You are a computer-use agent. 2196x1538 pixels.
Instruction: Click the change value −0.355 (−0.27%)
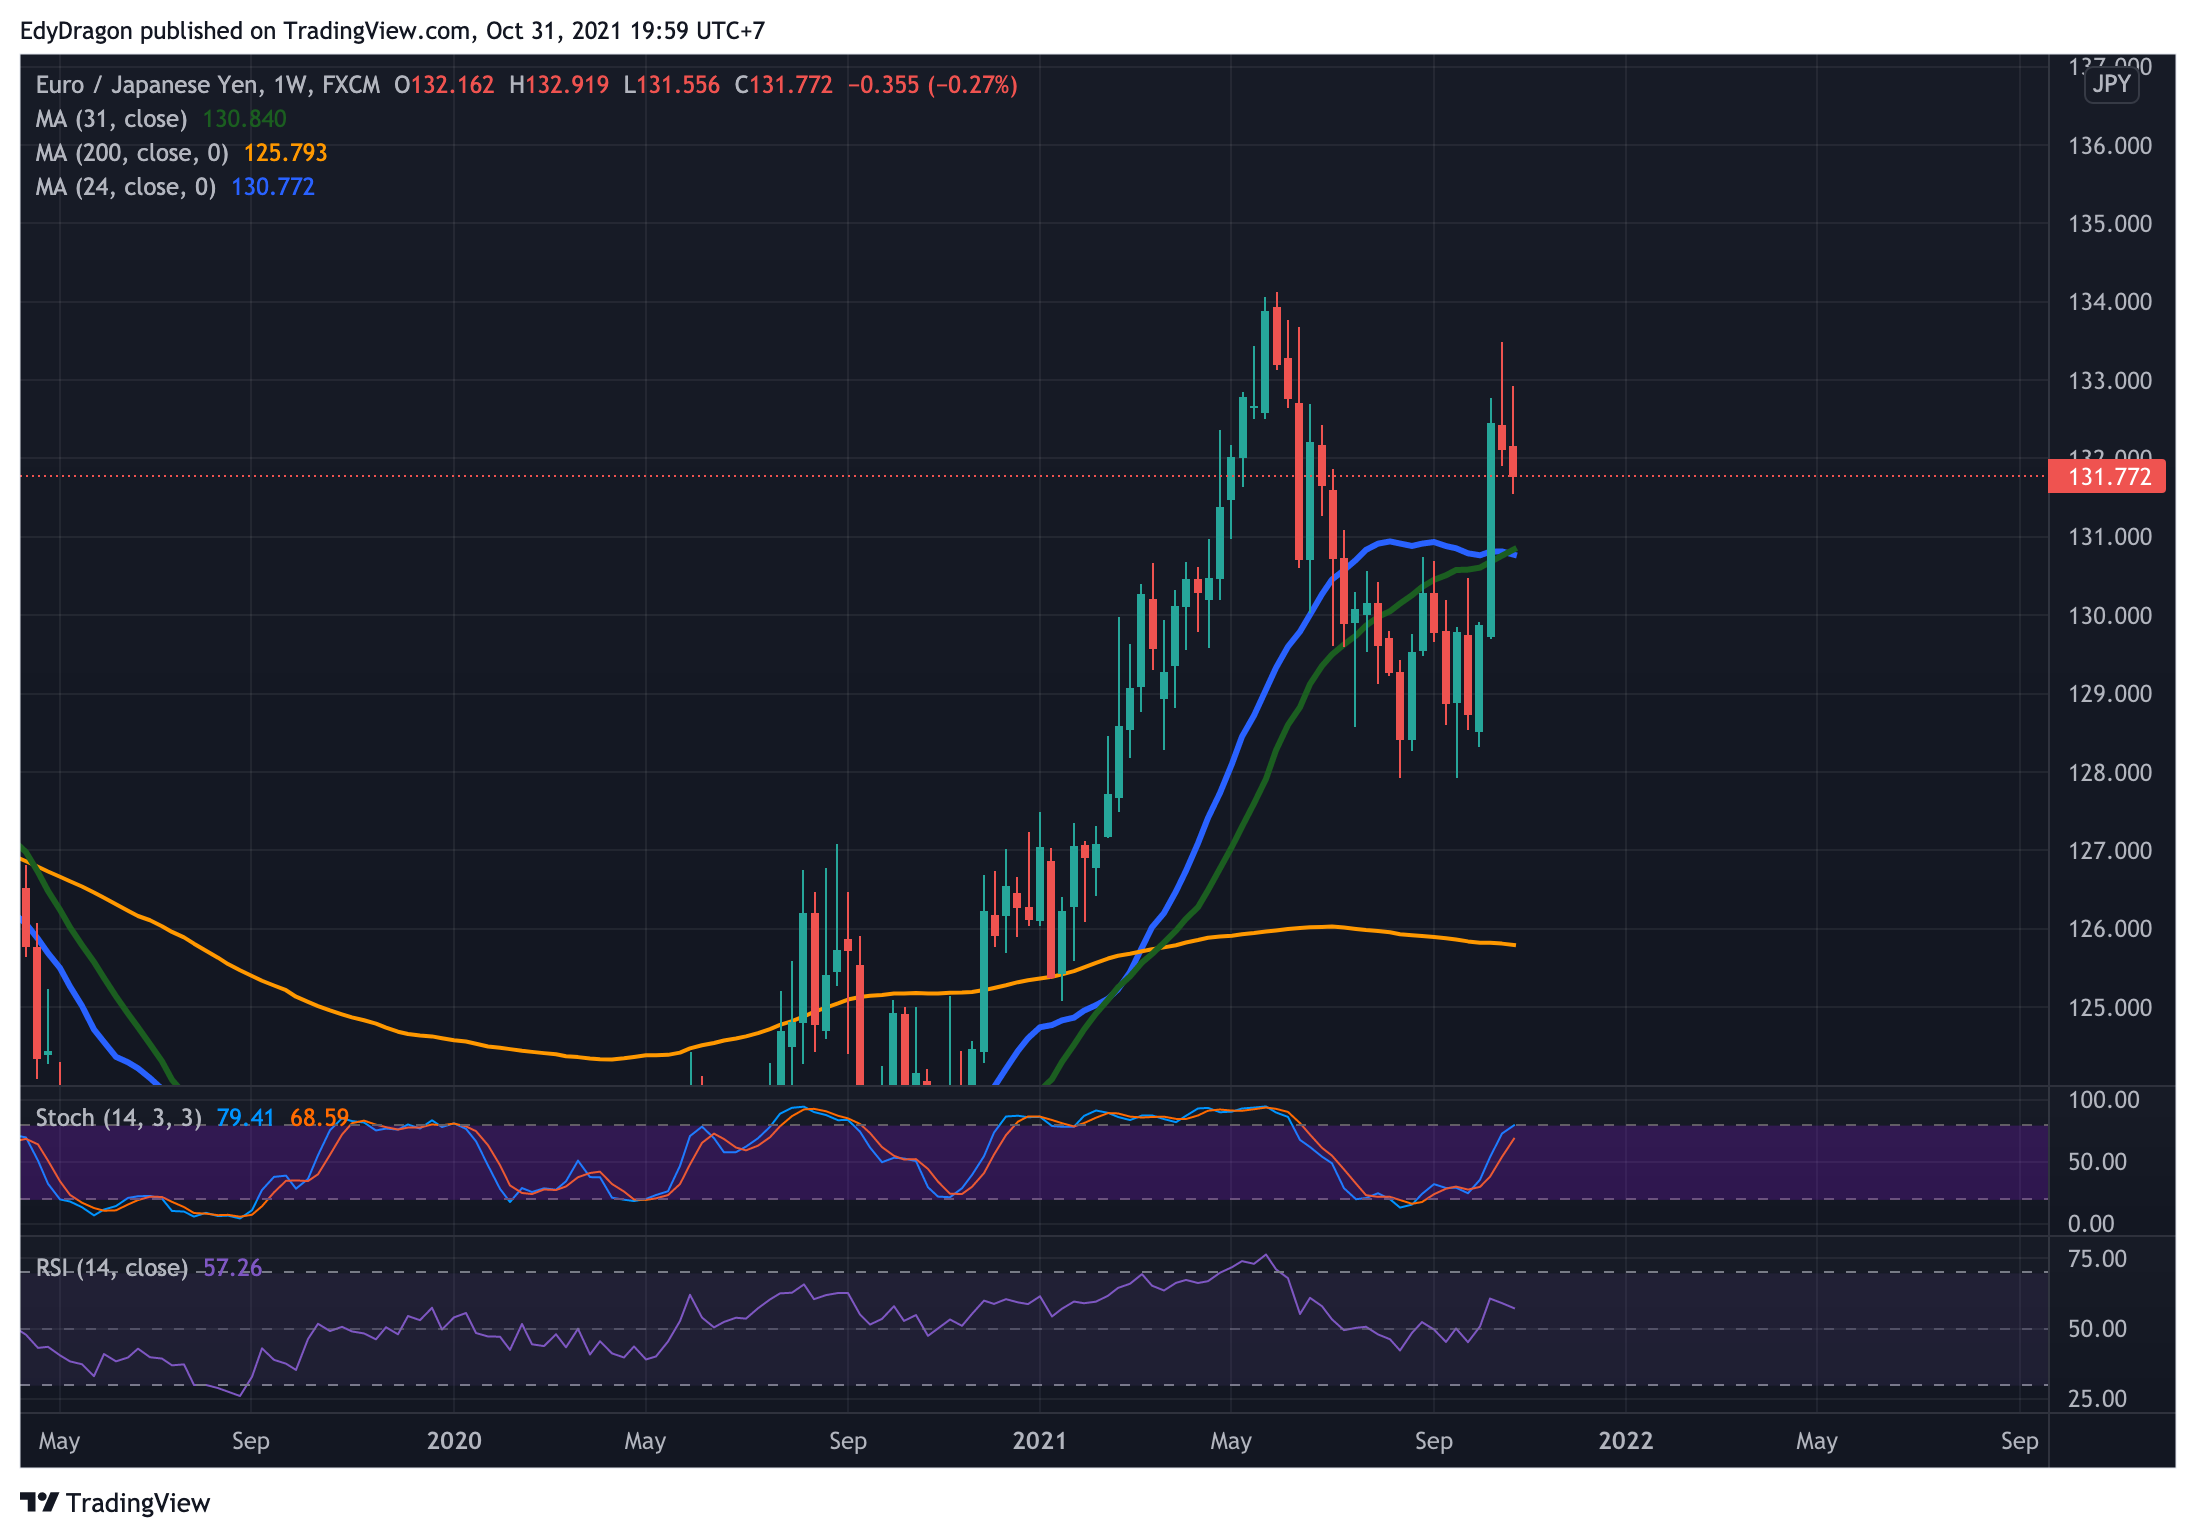click(933, 85)
